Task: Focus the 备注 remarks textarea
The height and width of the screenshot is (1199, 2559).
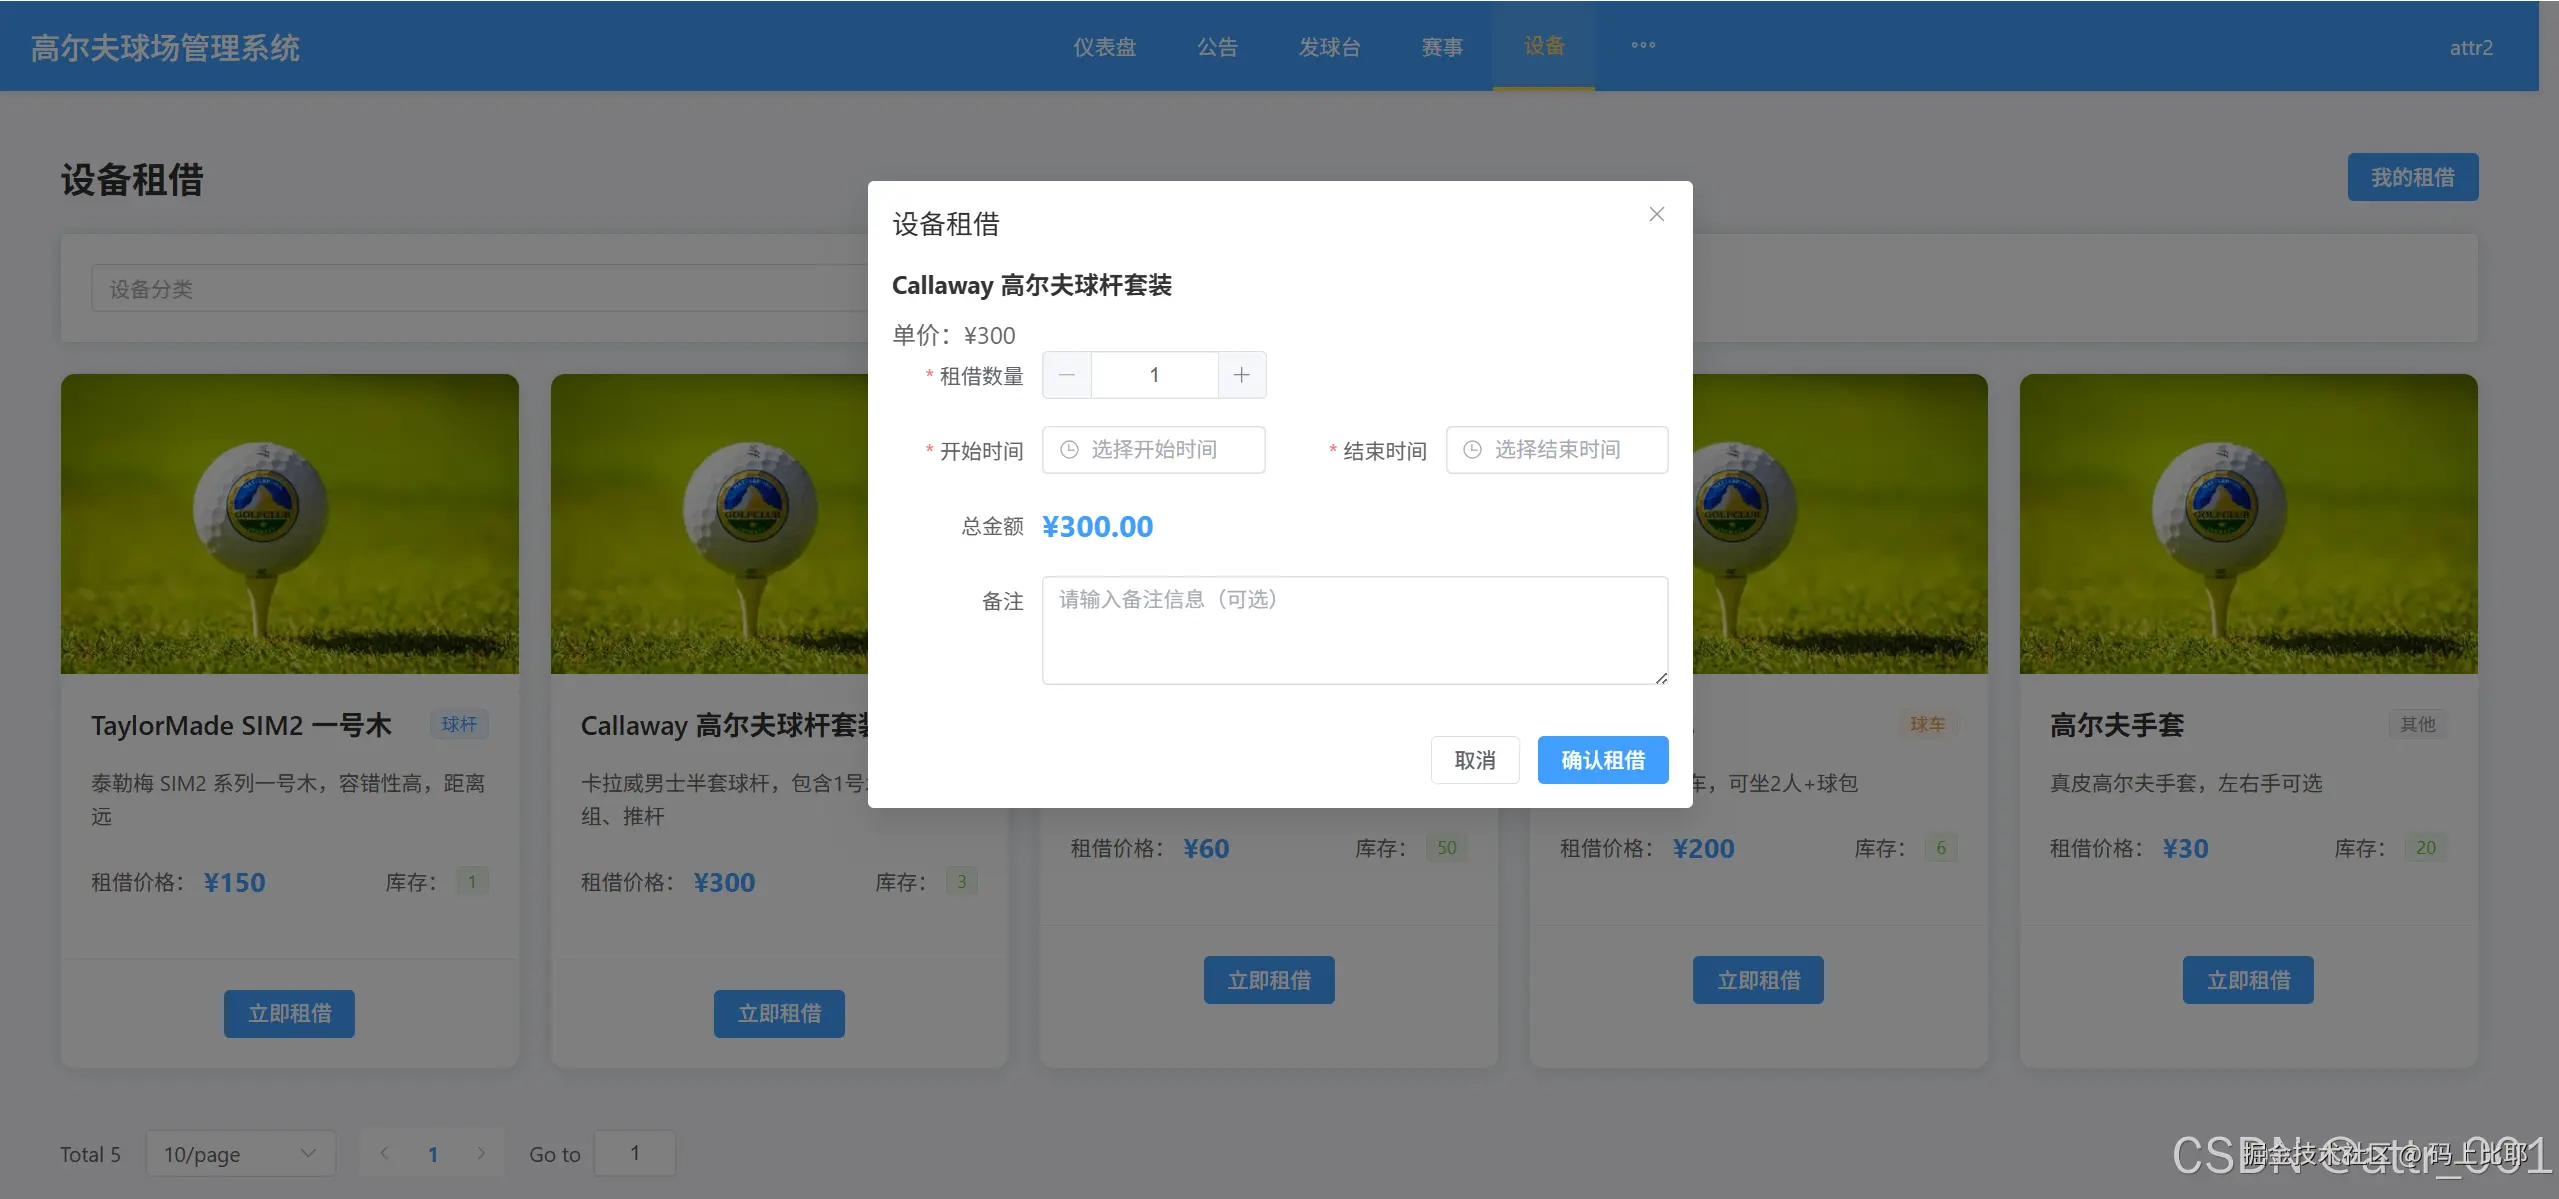Action: click(1355, 630)
